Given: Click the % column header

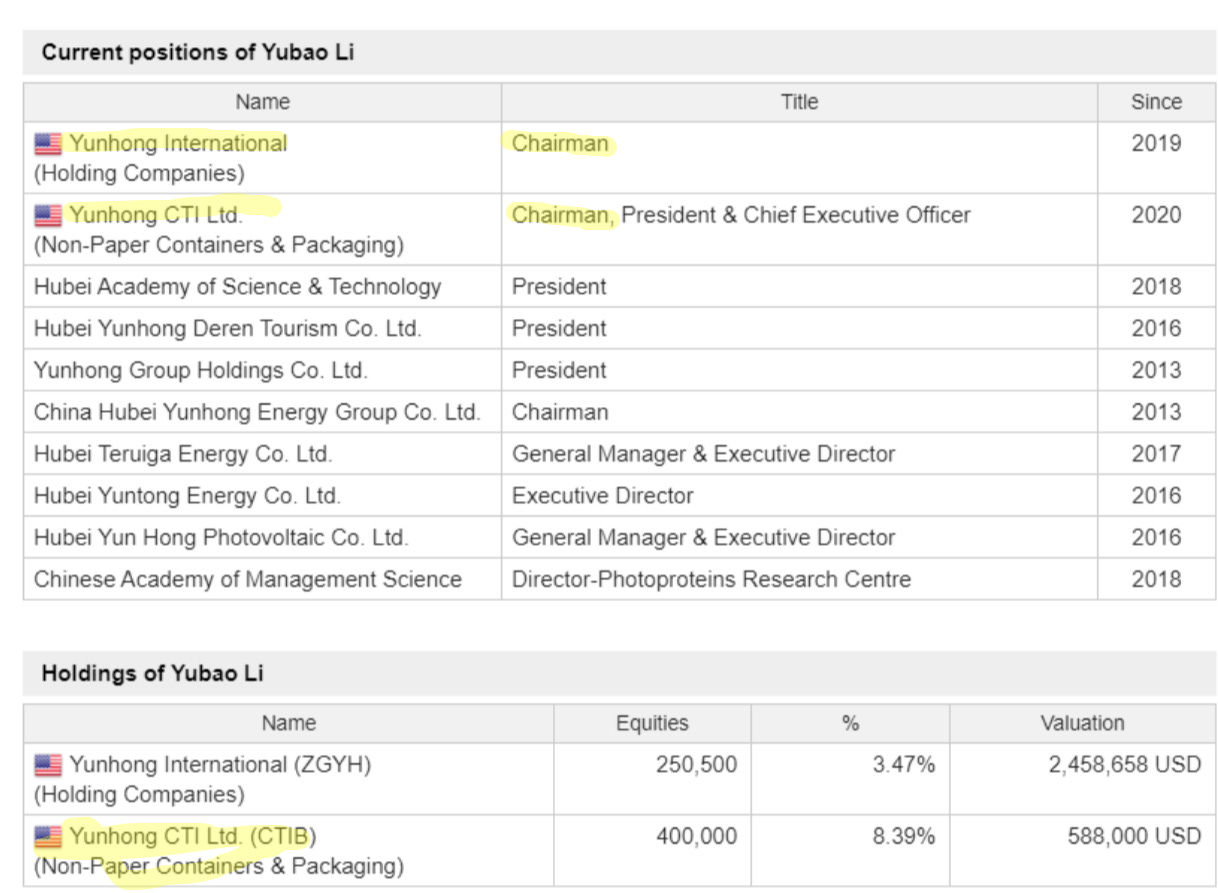Looking at the screenshot, I should [x=850, y=723].
